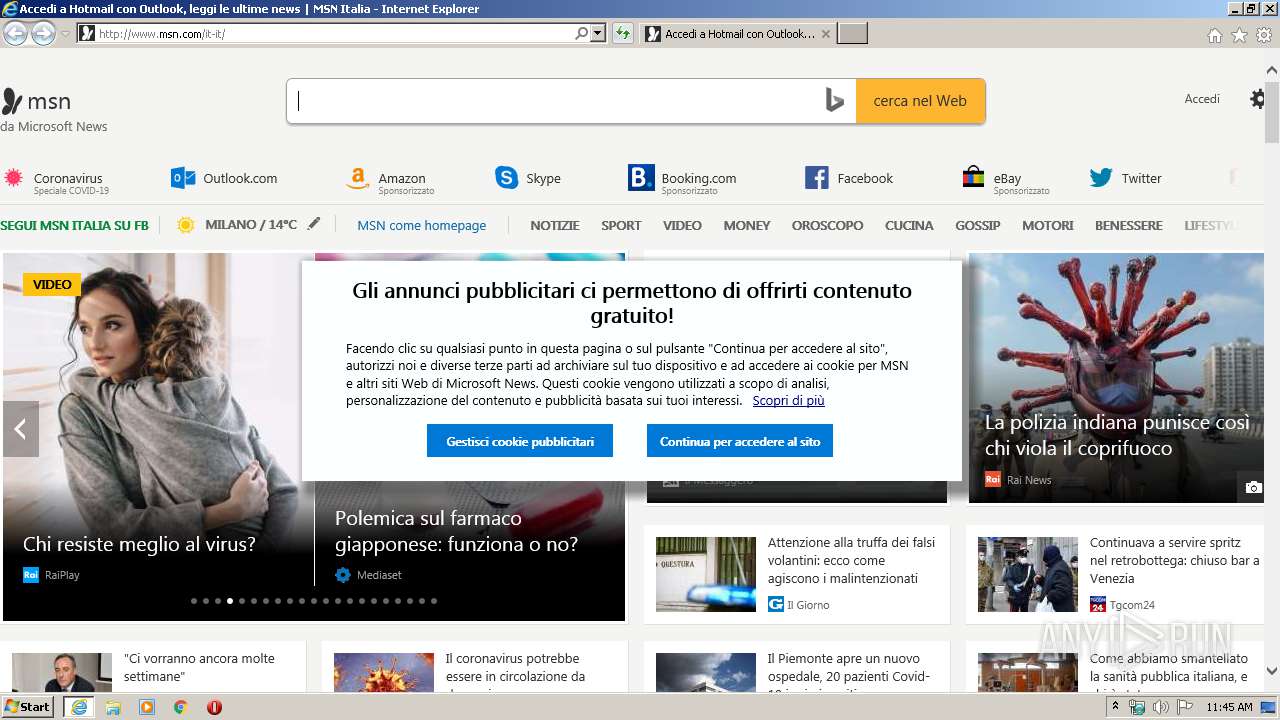The width and height of the screenshot is (1280, 720).
Task: Open the SPORT menu item
Action: click(621, 225)
